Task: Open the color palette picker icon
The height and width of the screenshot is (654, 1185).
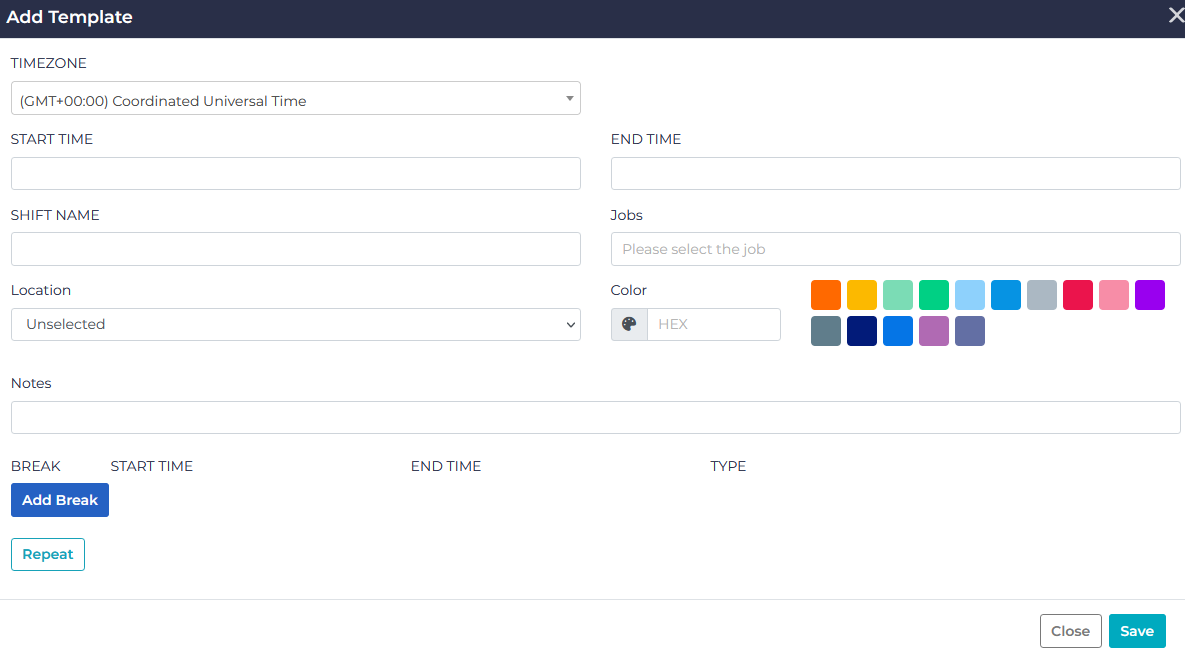Action: pos(629,324)
